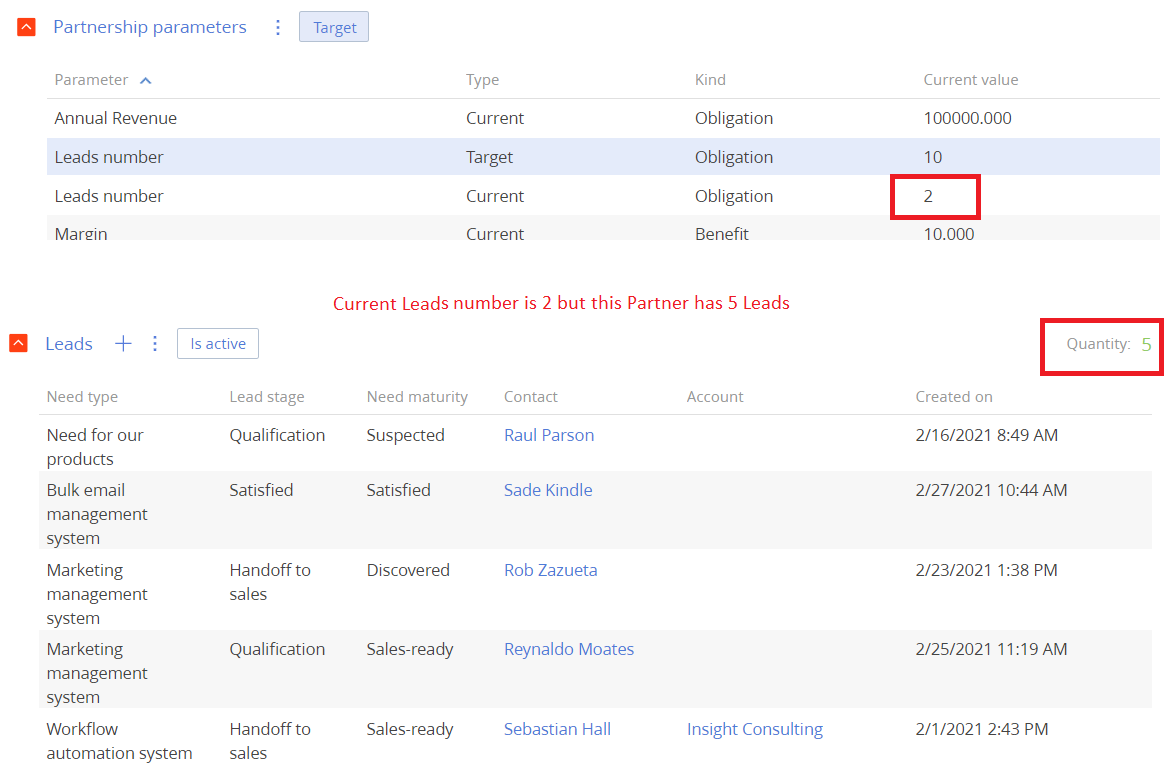Click the Account column header
1173x772 pixels.
point(715,397)
